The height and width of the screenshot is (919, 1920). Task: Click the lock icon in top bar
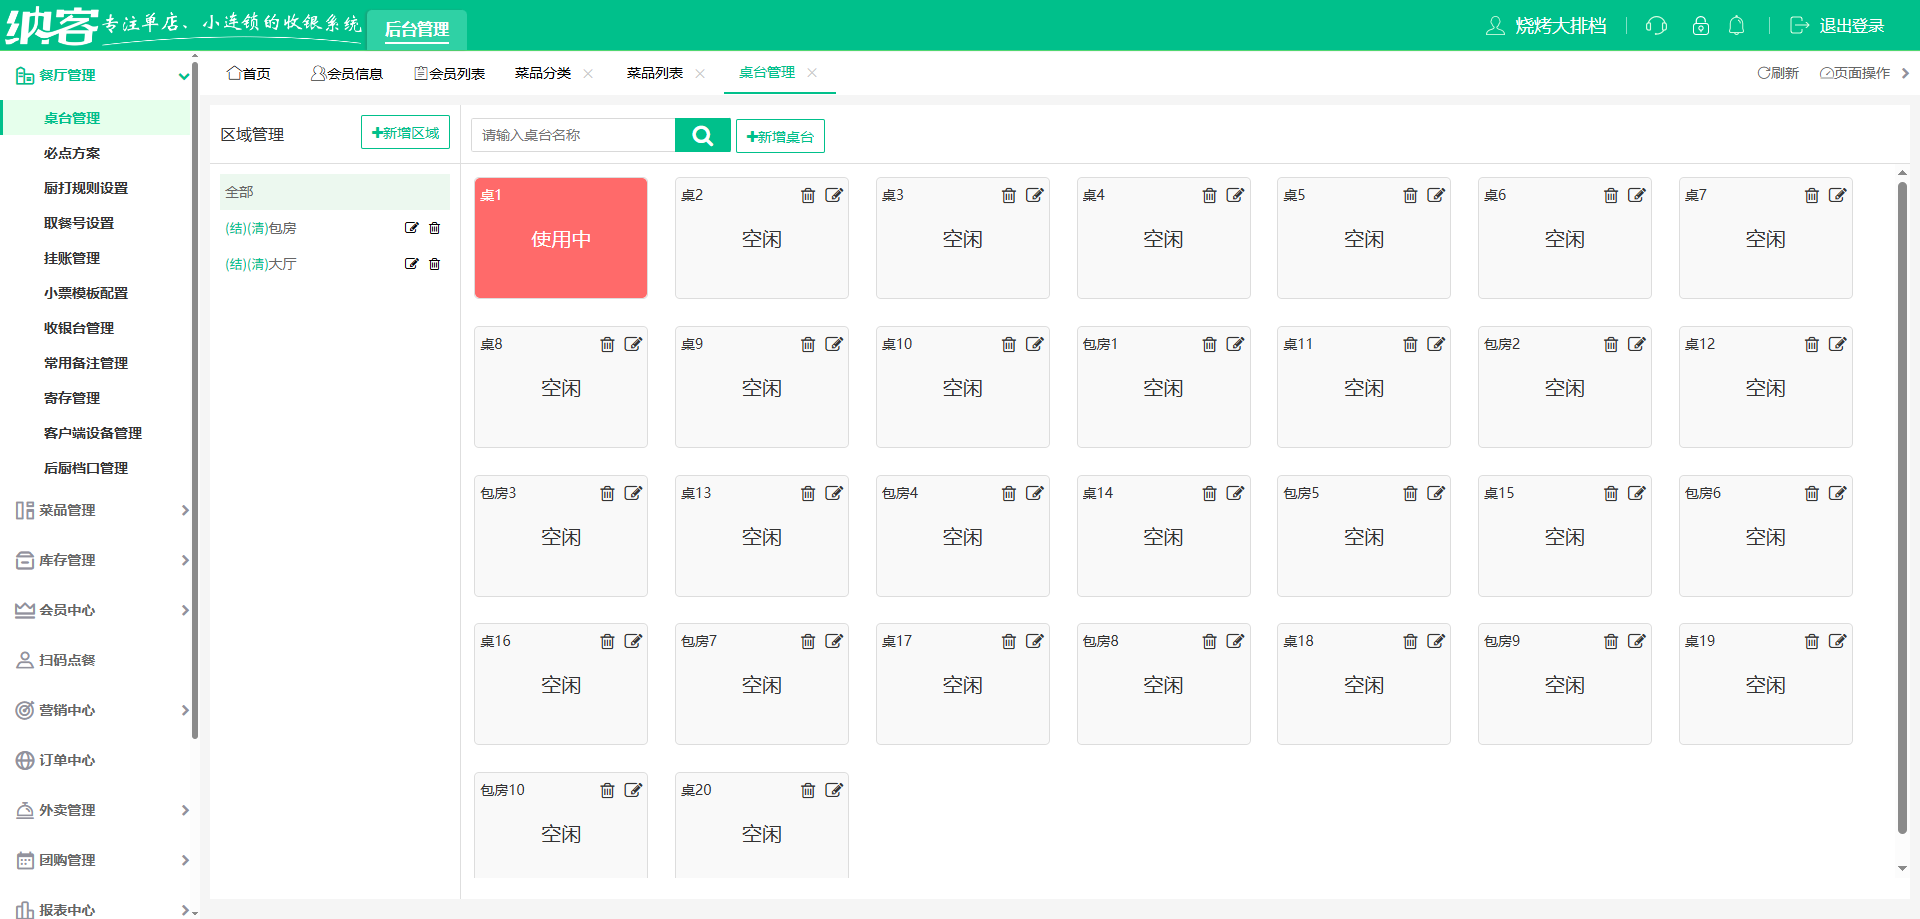tap(1701, 26)
